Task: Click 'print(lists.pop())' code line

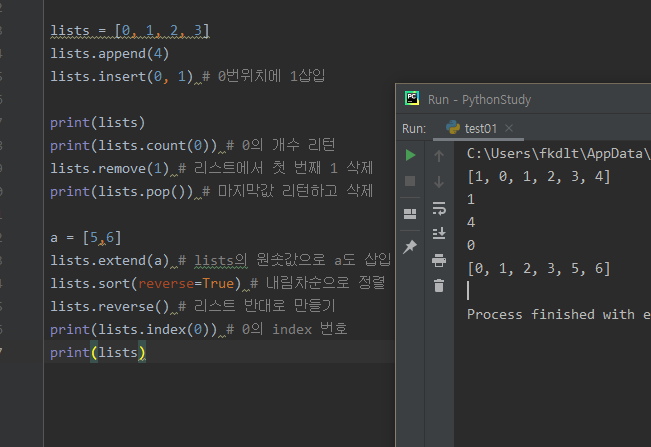Action: [x=122, y=192]
